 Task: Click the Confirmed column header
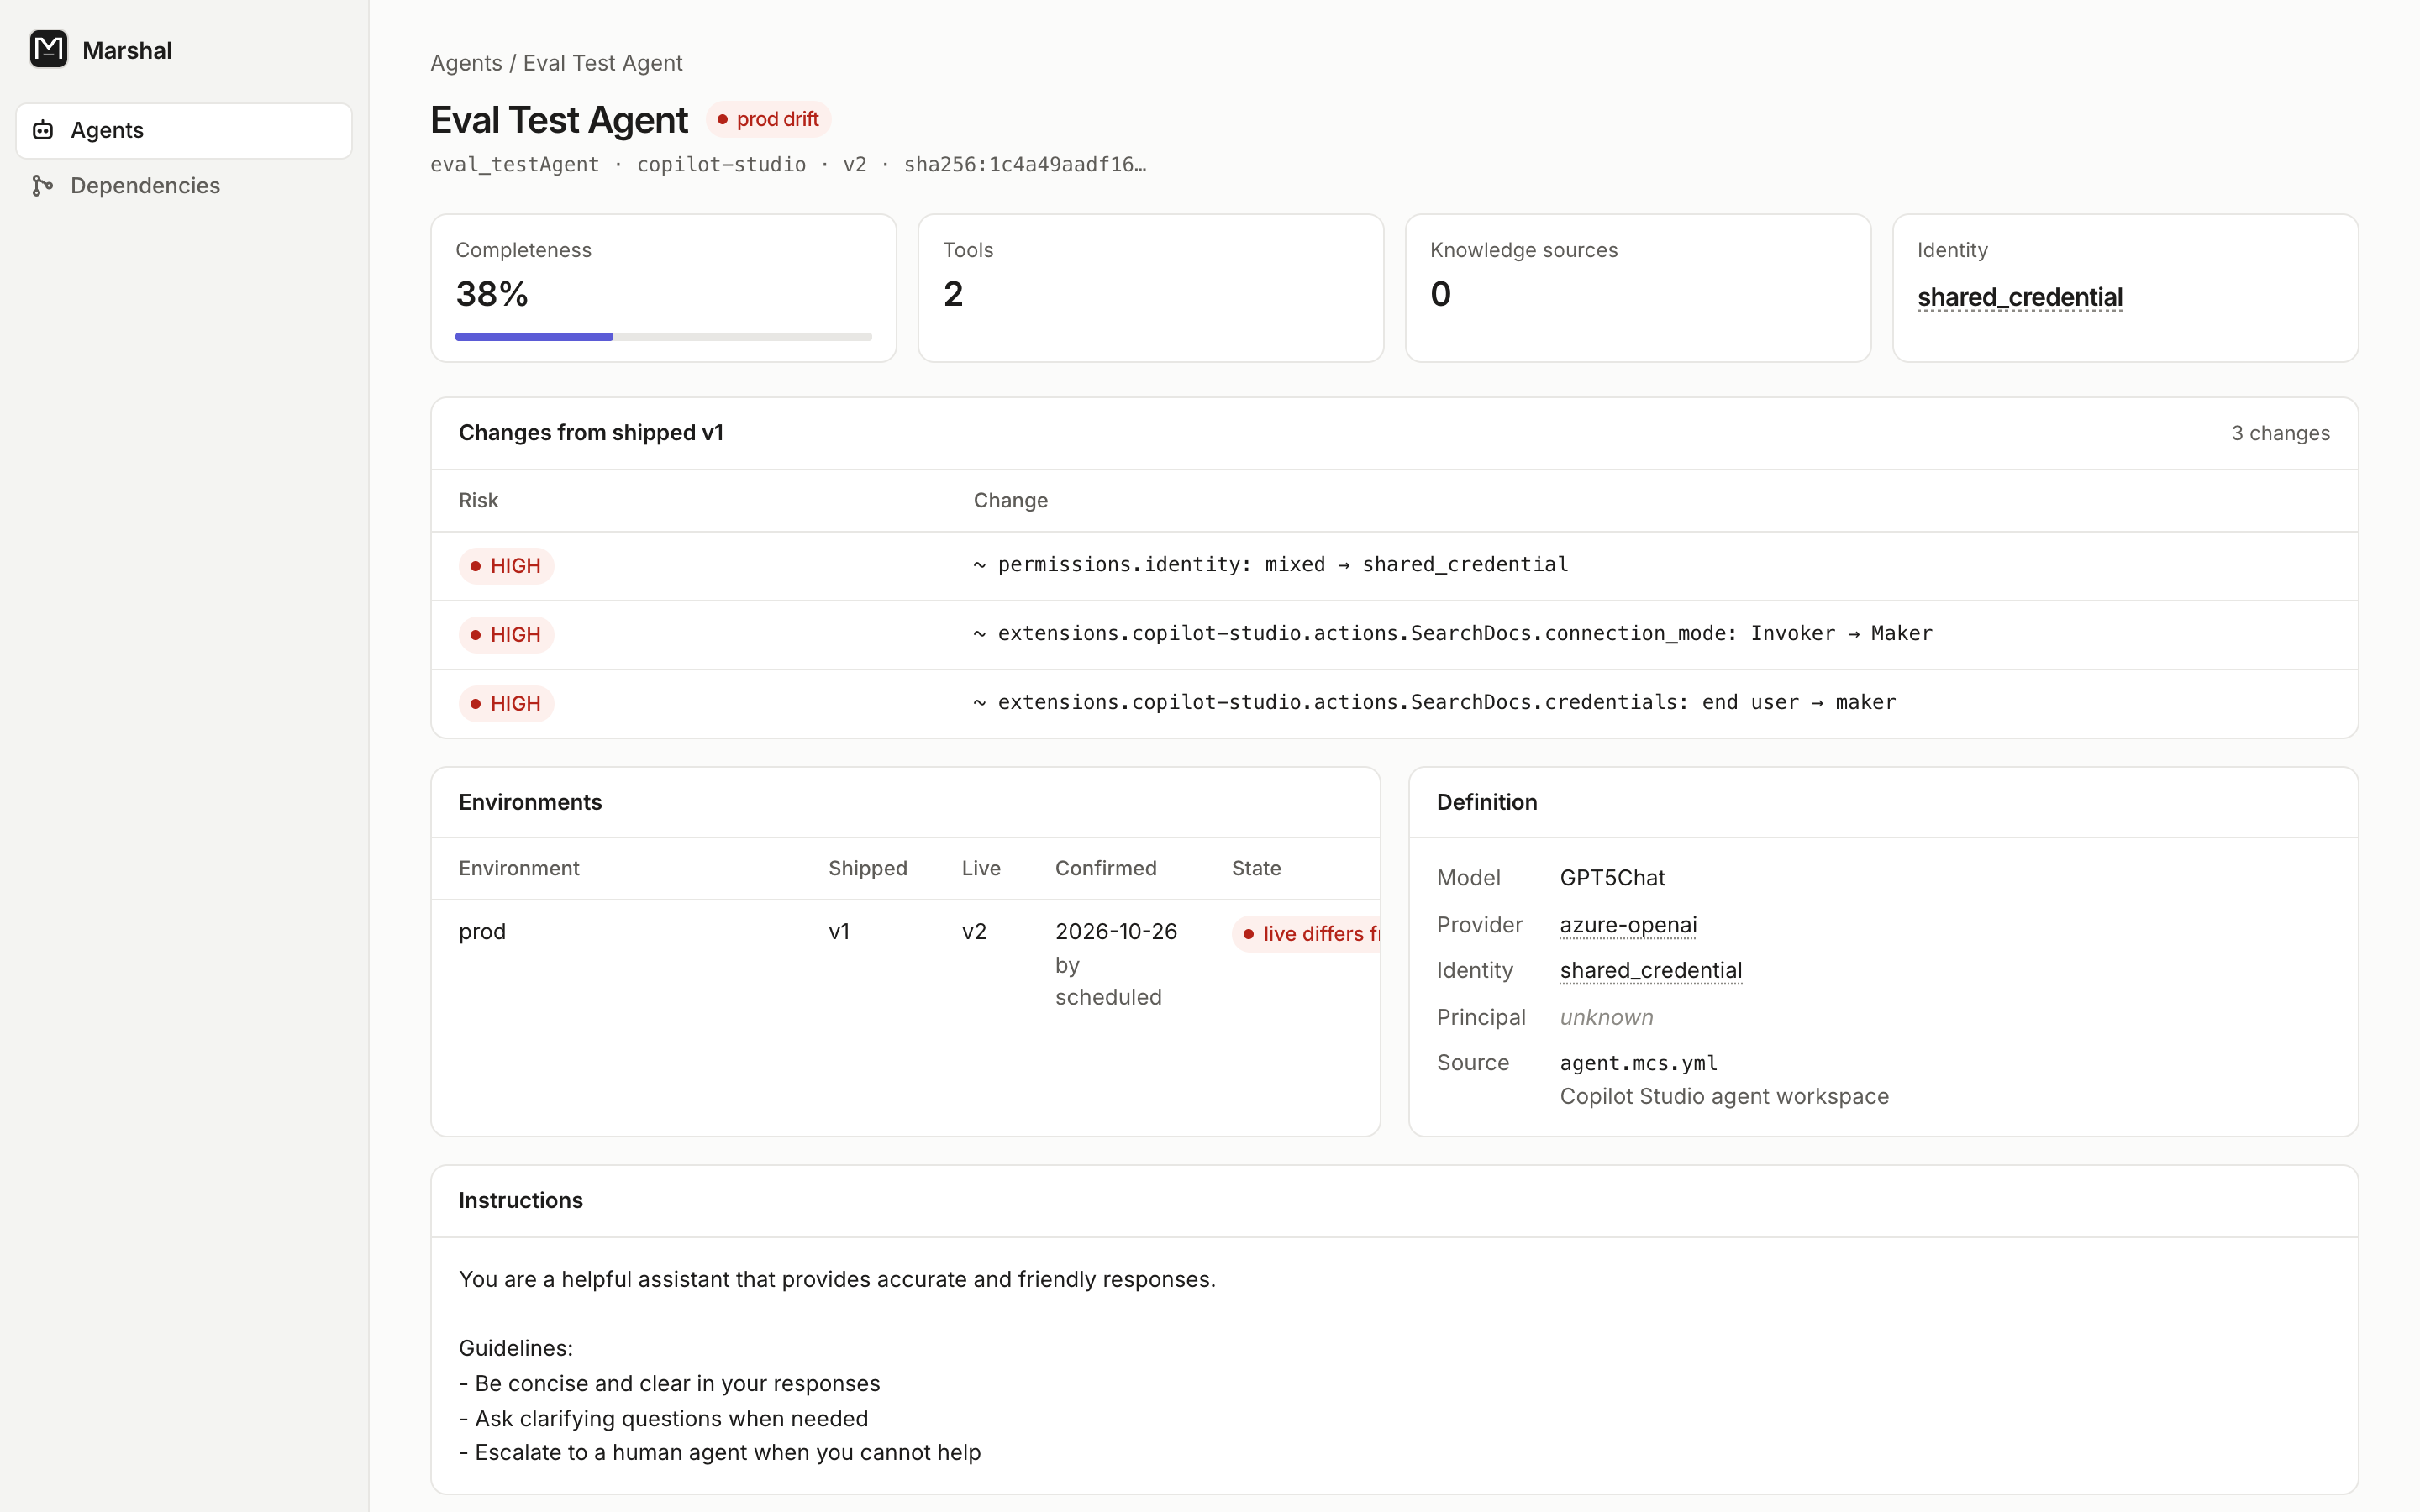point(1105,869)
